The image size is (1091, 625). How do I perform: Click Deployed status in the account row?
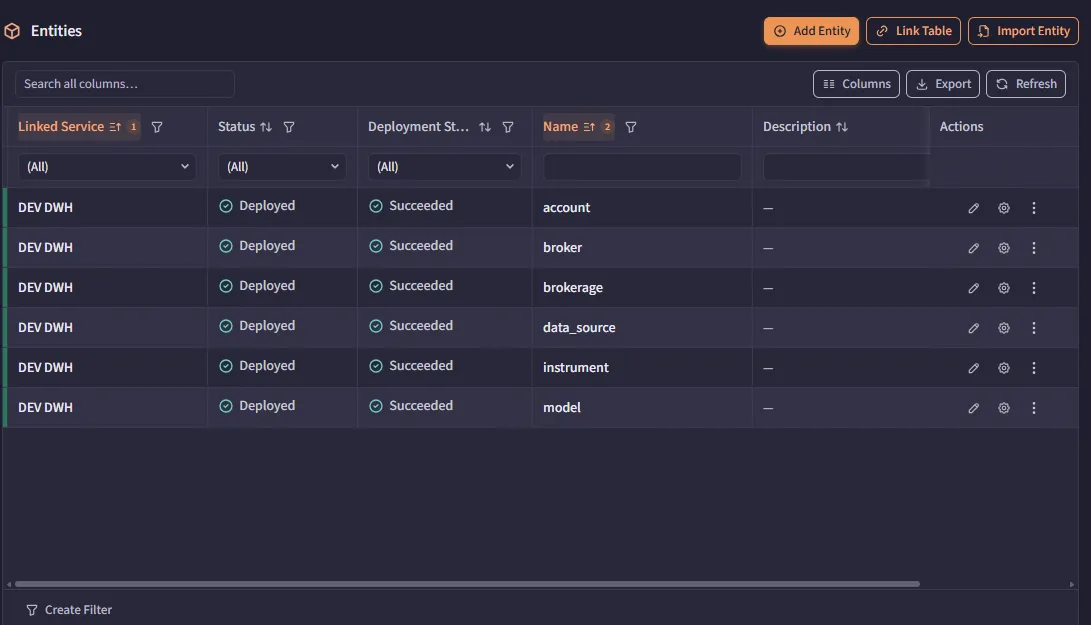pyautogui.click(x=257, y=206)
